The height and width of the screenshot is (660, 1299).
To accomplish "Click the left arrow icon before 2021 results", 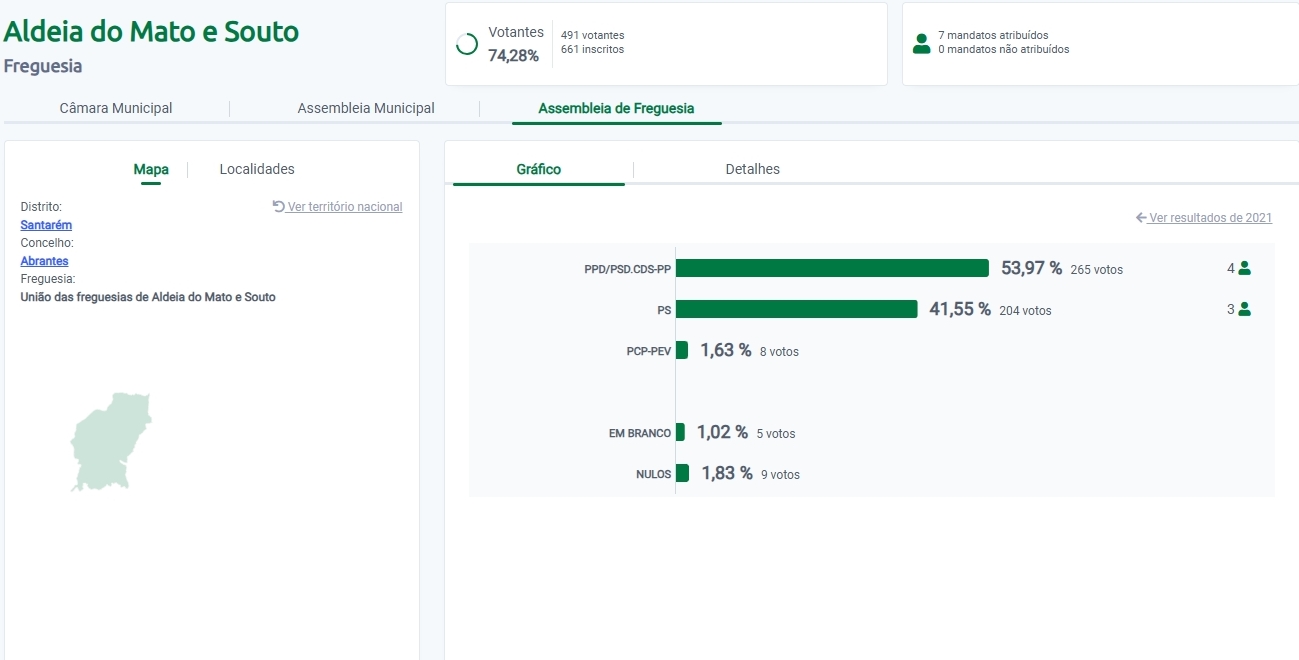I will (1141, 218).
